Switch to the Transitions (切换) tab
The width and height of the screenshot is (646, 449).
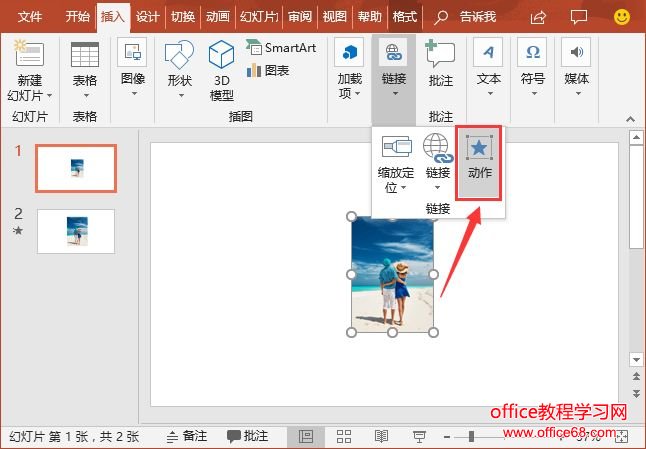(183, 17)
